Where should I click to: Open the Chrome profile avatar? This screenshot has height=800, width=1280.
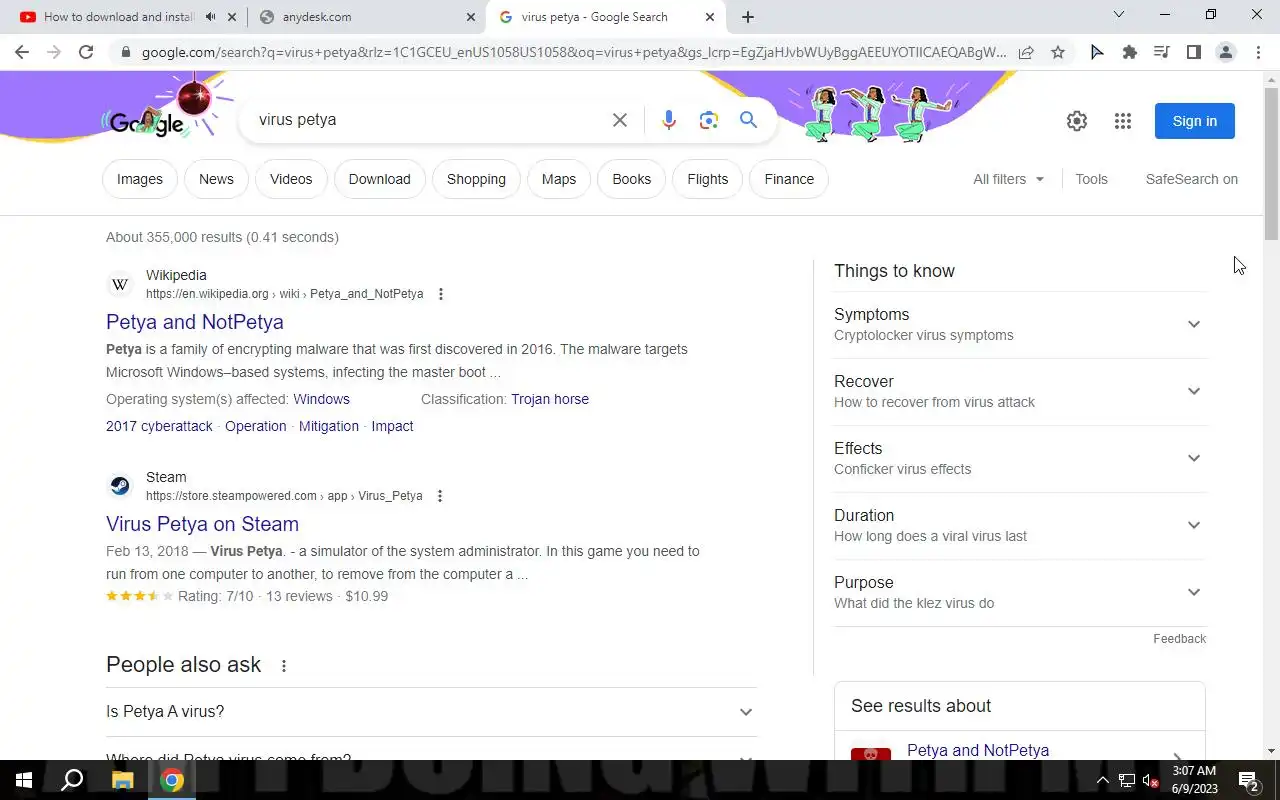(1226, 52)
